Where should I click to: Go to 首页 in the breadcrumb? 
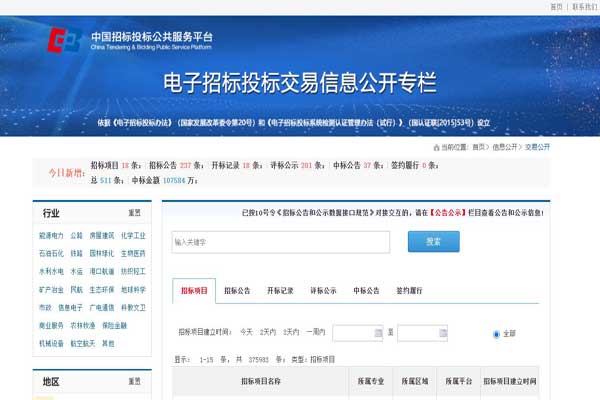pyautogui.click(x=478, y=147)
